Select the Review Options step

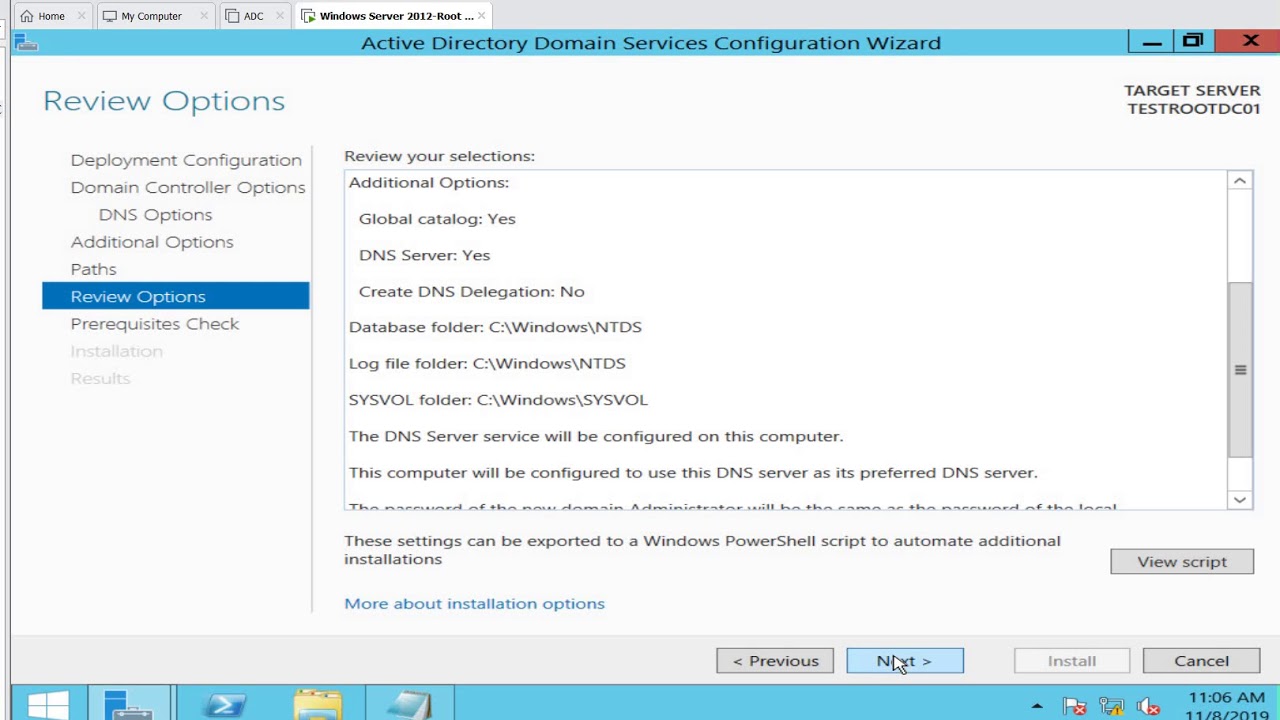point(175,296)
